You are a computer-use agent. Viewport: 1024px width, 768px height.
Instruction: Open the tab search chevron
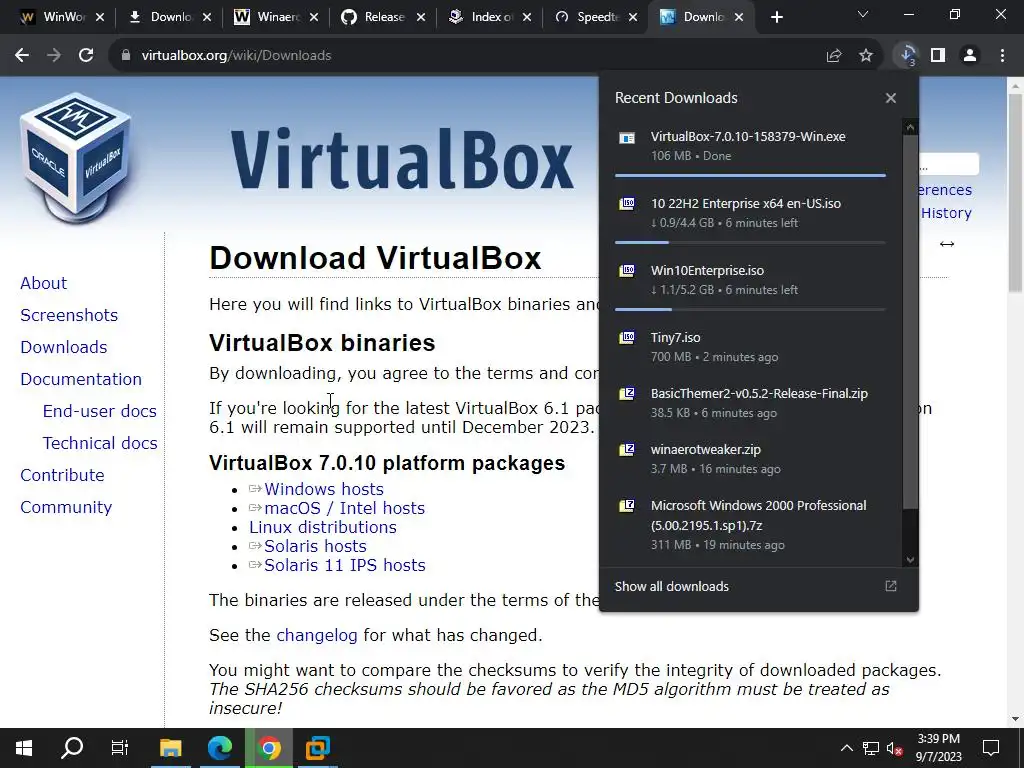(x=863, y=14)
